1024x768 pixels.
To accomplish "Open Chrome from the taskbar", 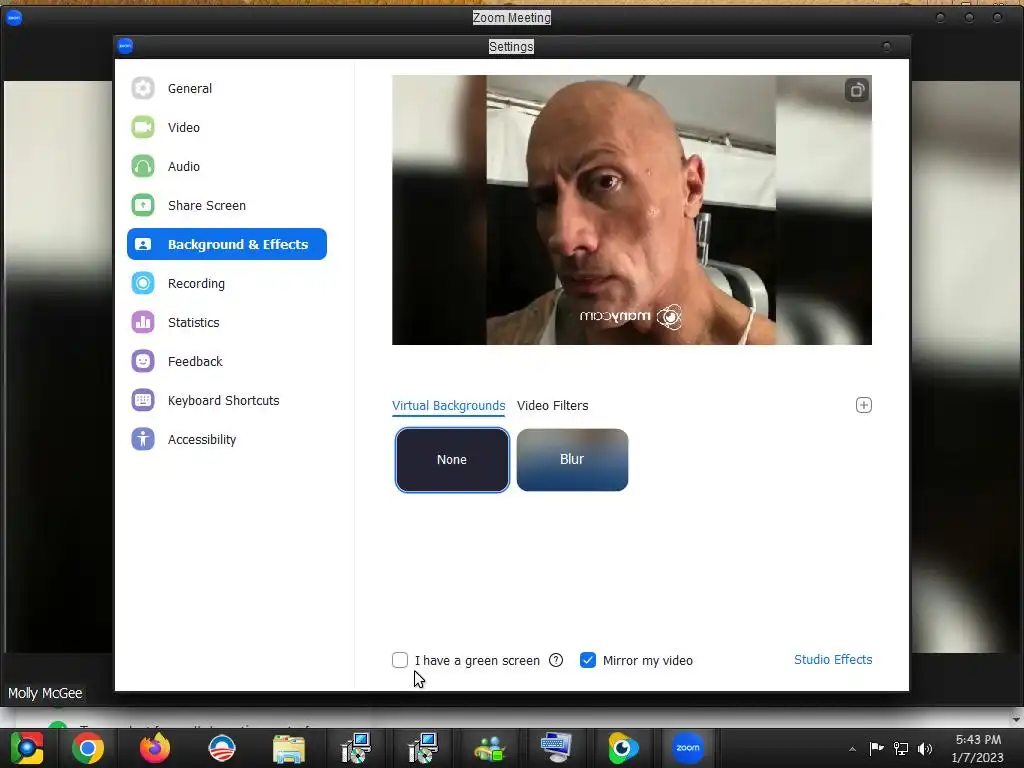I will 88,748.
